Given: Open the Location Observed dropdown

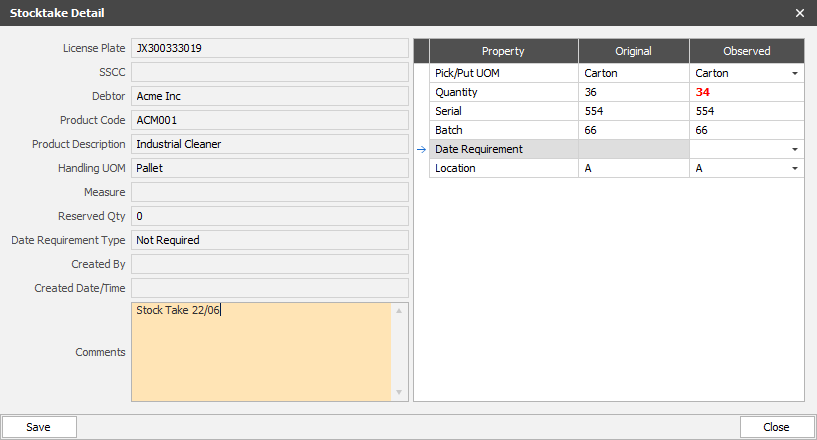Looking at the screenshot, I should click(x=795, y=168).
